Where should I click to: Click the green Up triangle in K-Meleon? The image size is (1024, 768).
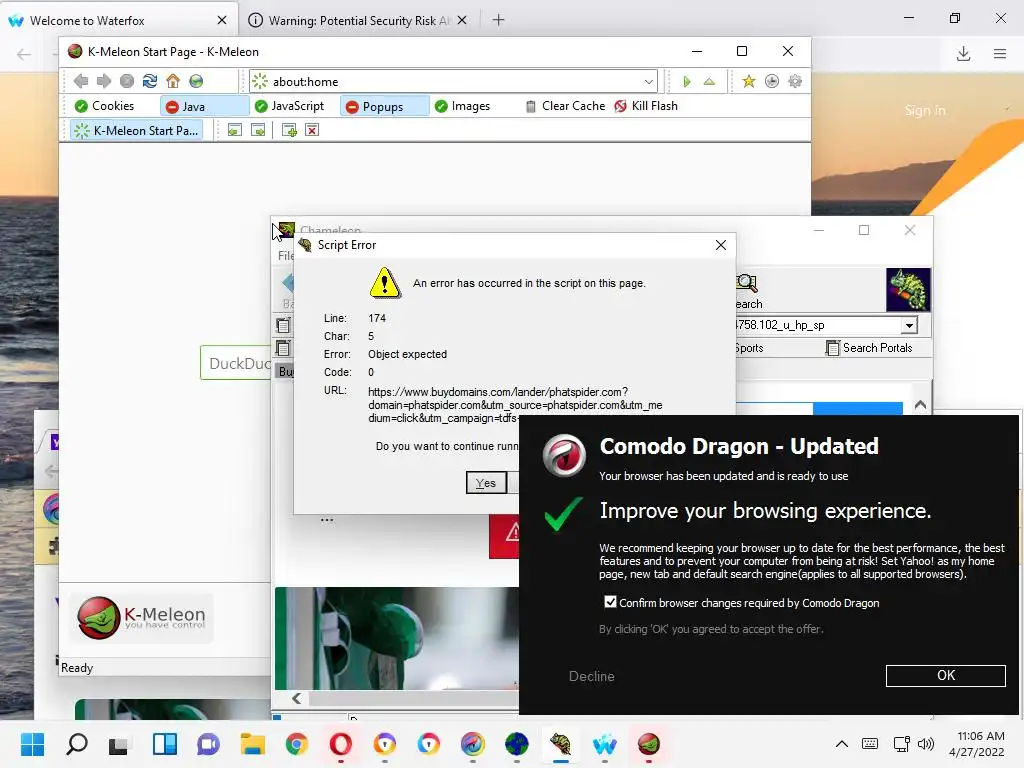click(709, 82)
